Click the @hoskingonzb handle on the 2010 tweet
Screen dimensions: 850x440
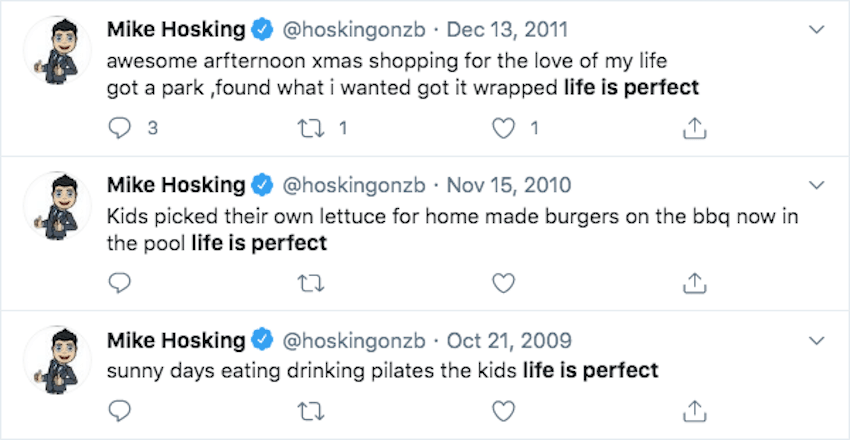354,185
